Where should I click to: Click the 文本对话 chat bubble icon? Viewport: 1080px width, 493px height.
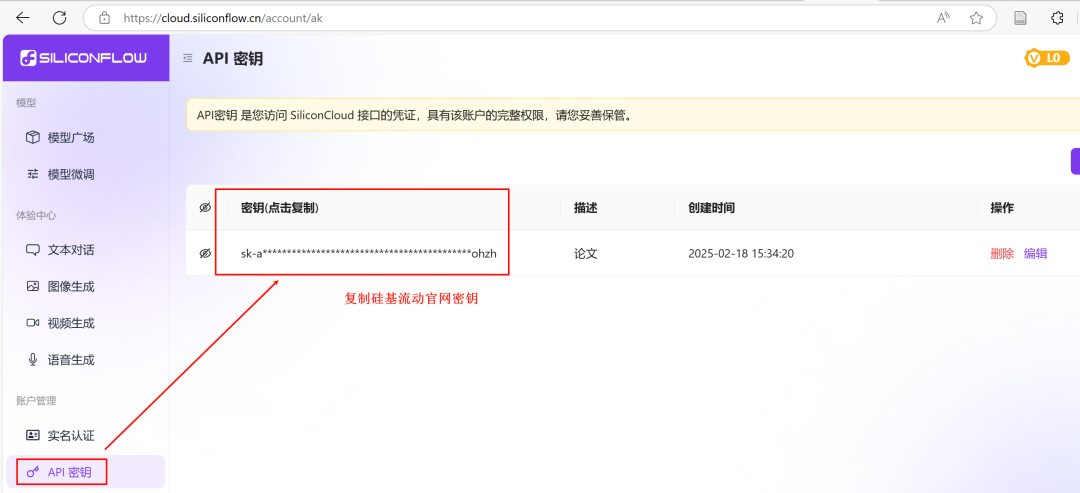tap(32, 250)
